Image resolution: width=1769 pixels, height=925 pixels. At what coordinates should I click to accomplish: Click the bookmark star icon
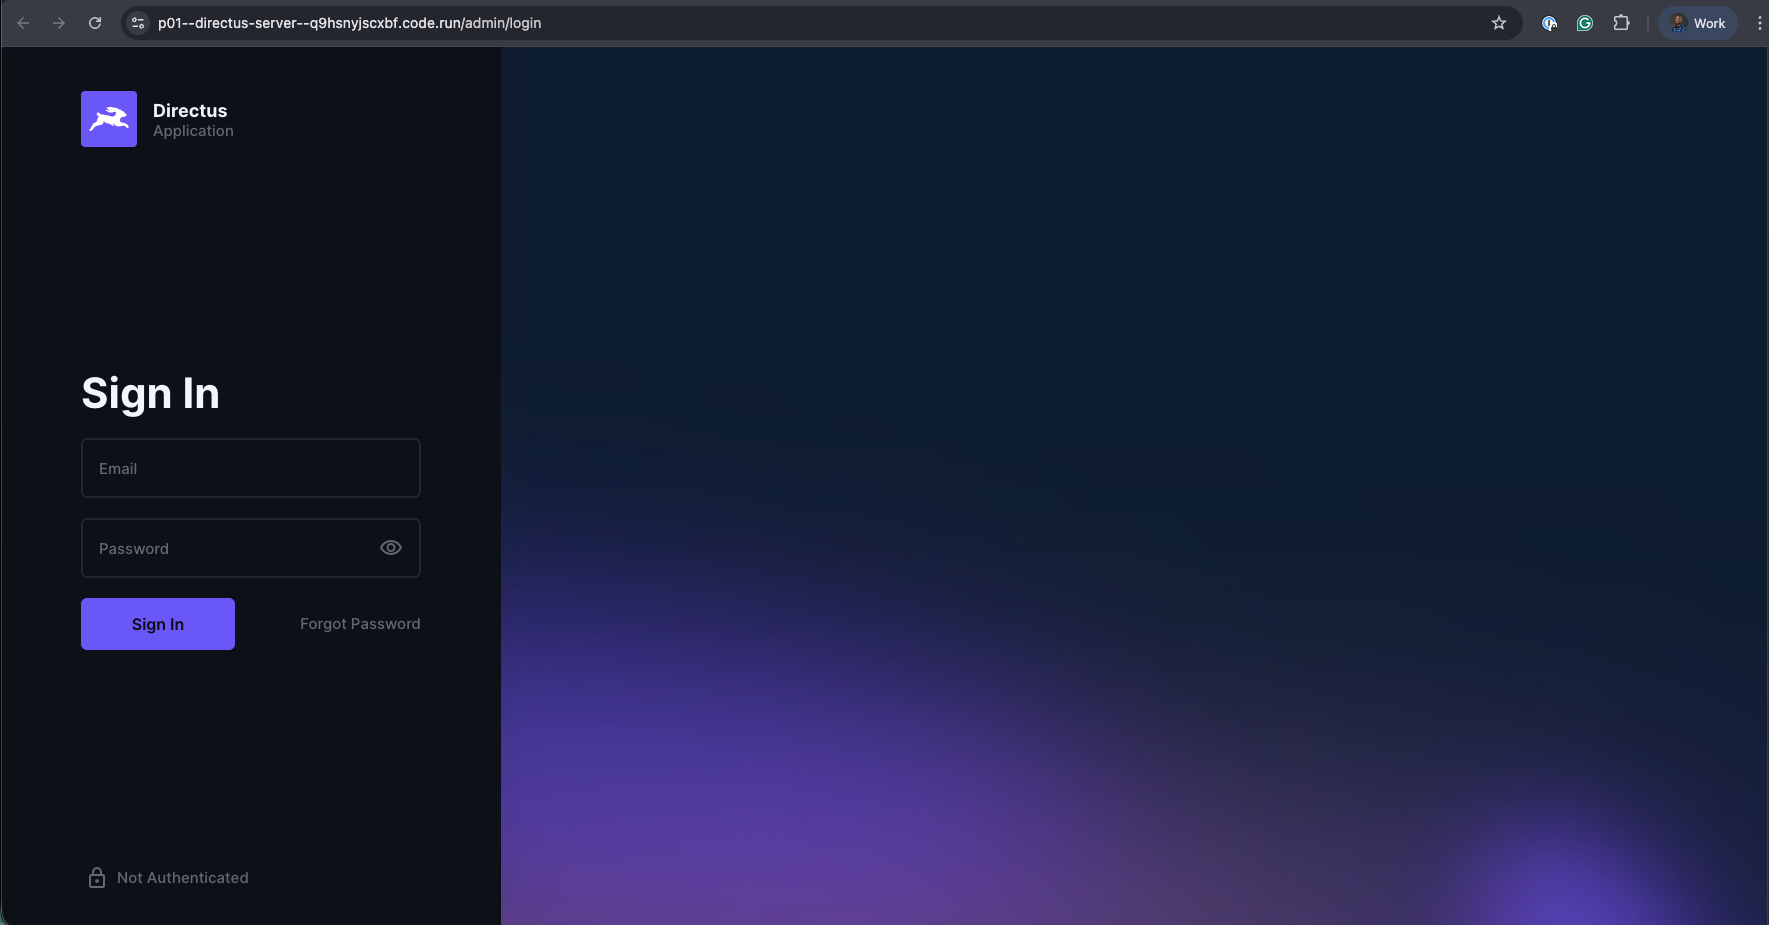coord(1499,22)
